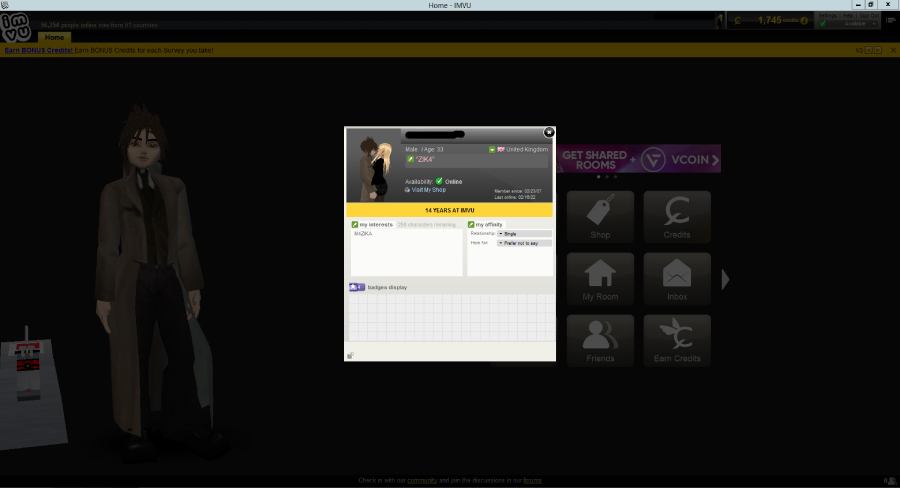Click the United Kingdom flag icon
This screenshot has width=900, height=488.
[x=501, y=149]
